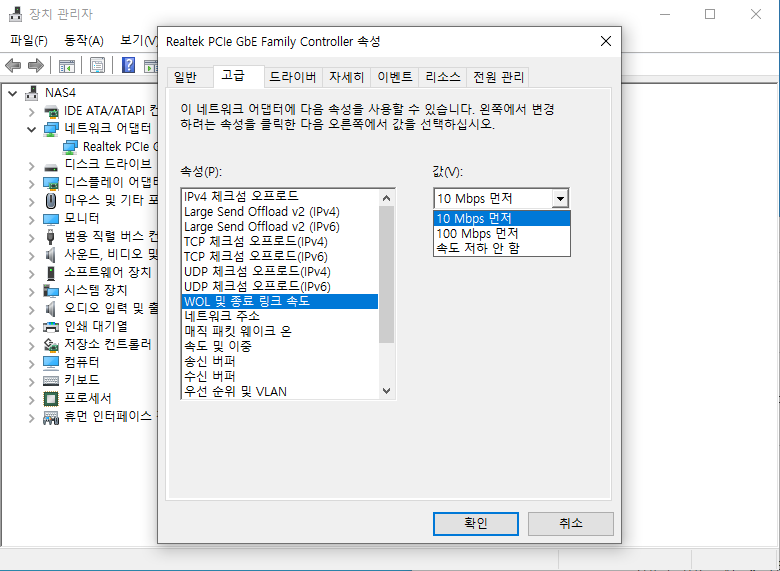Click the 컴퓨터 category icon

coord(51,363)
